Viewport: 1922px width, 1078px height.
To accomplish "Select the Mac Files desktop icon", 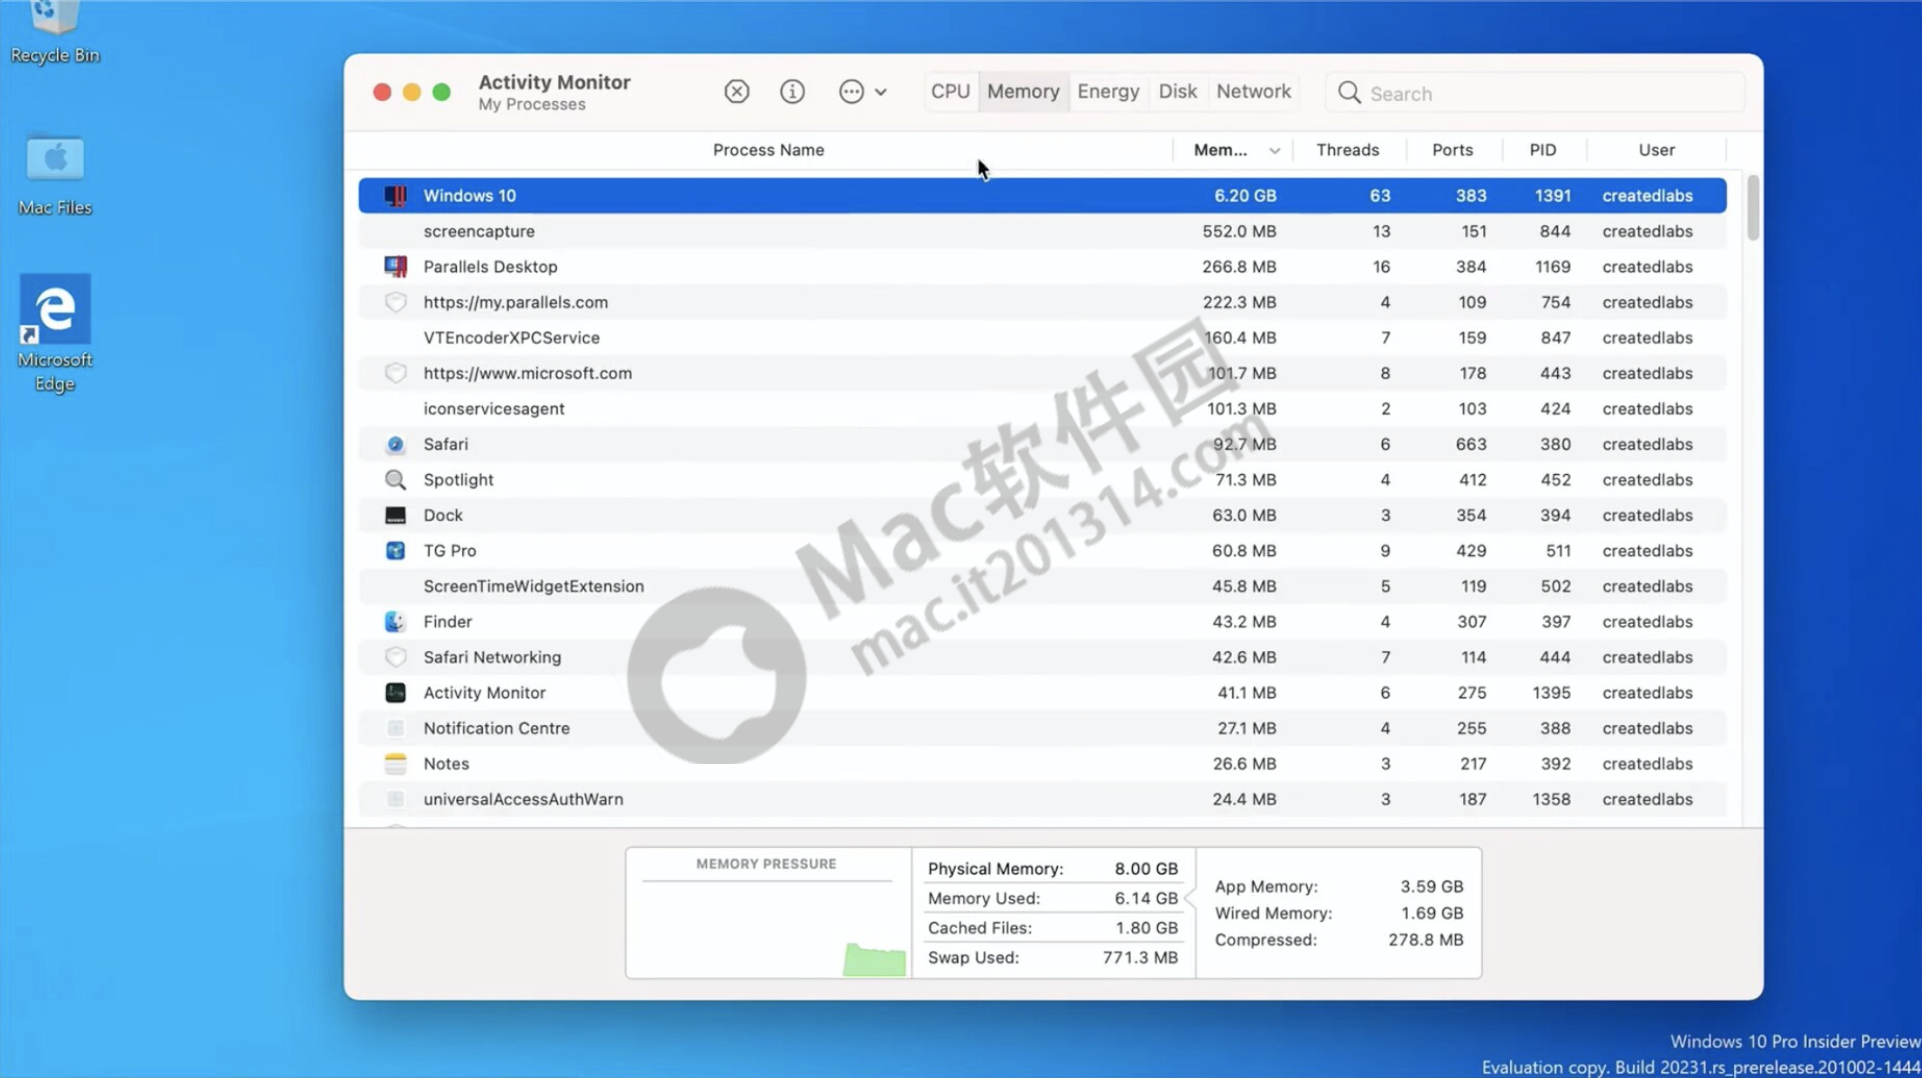I will pos(55,175).
